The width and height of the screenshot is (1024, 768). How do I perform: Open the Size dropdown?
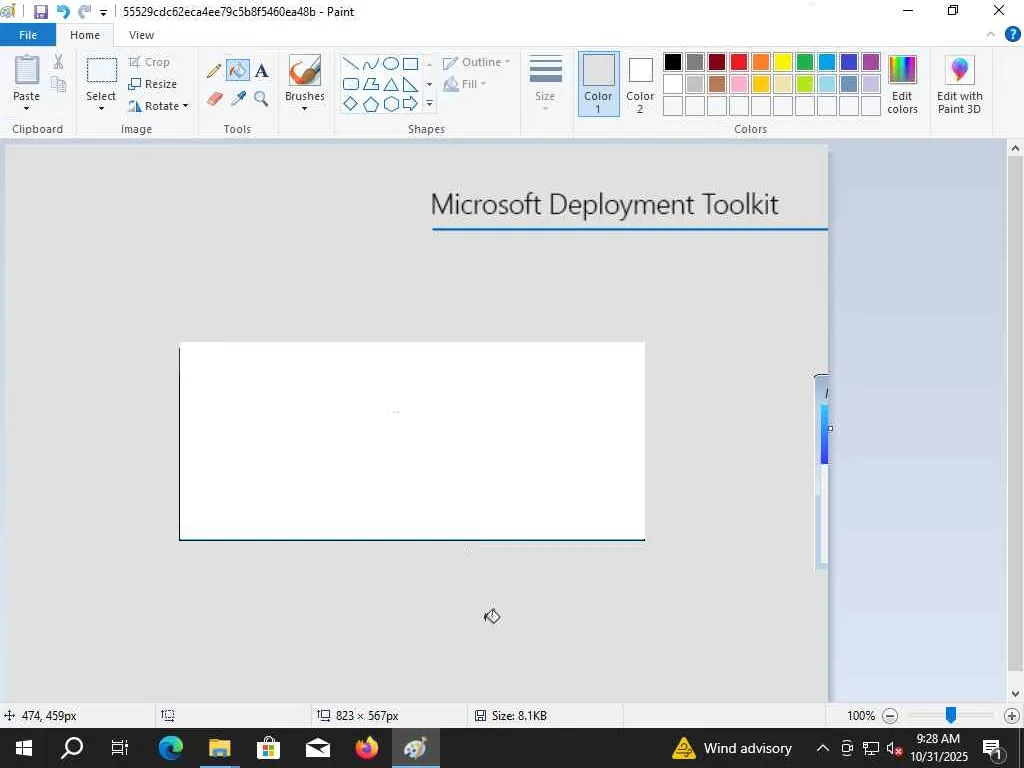pyautogui.click(x=545, y=84)
